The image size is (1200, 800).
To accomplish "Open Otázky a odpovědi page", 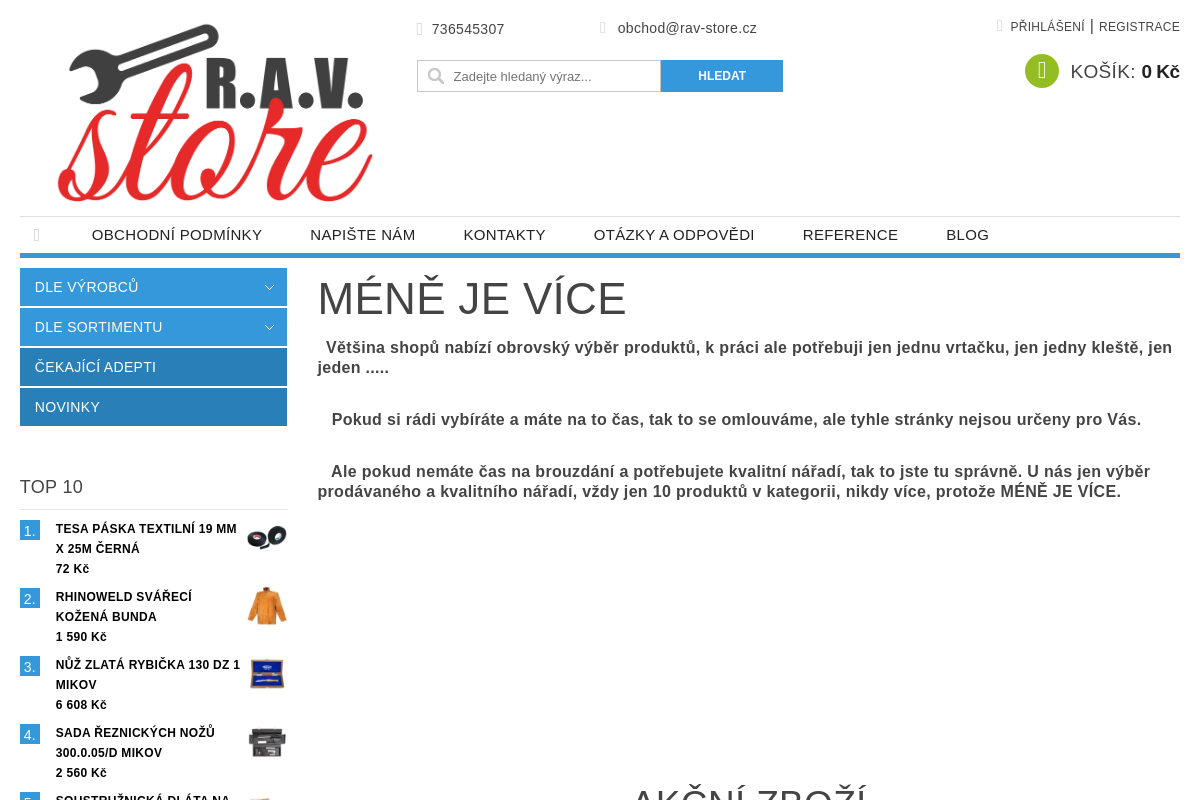I will (x=674, y=235).
